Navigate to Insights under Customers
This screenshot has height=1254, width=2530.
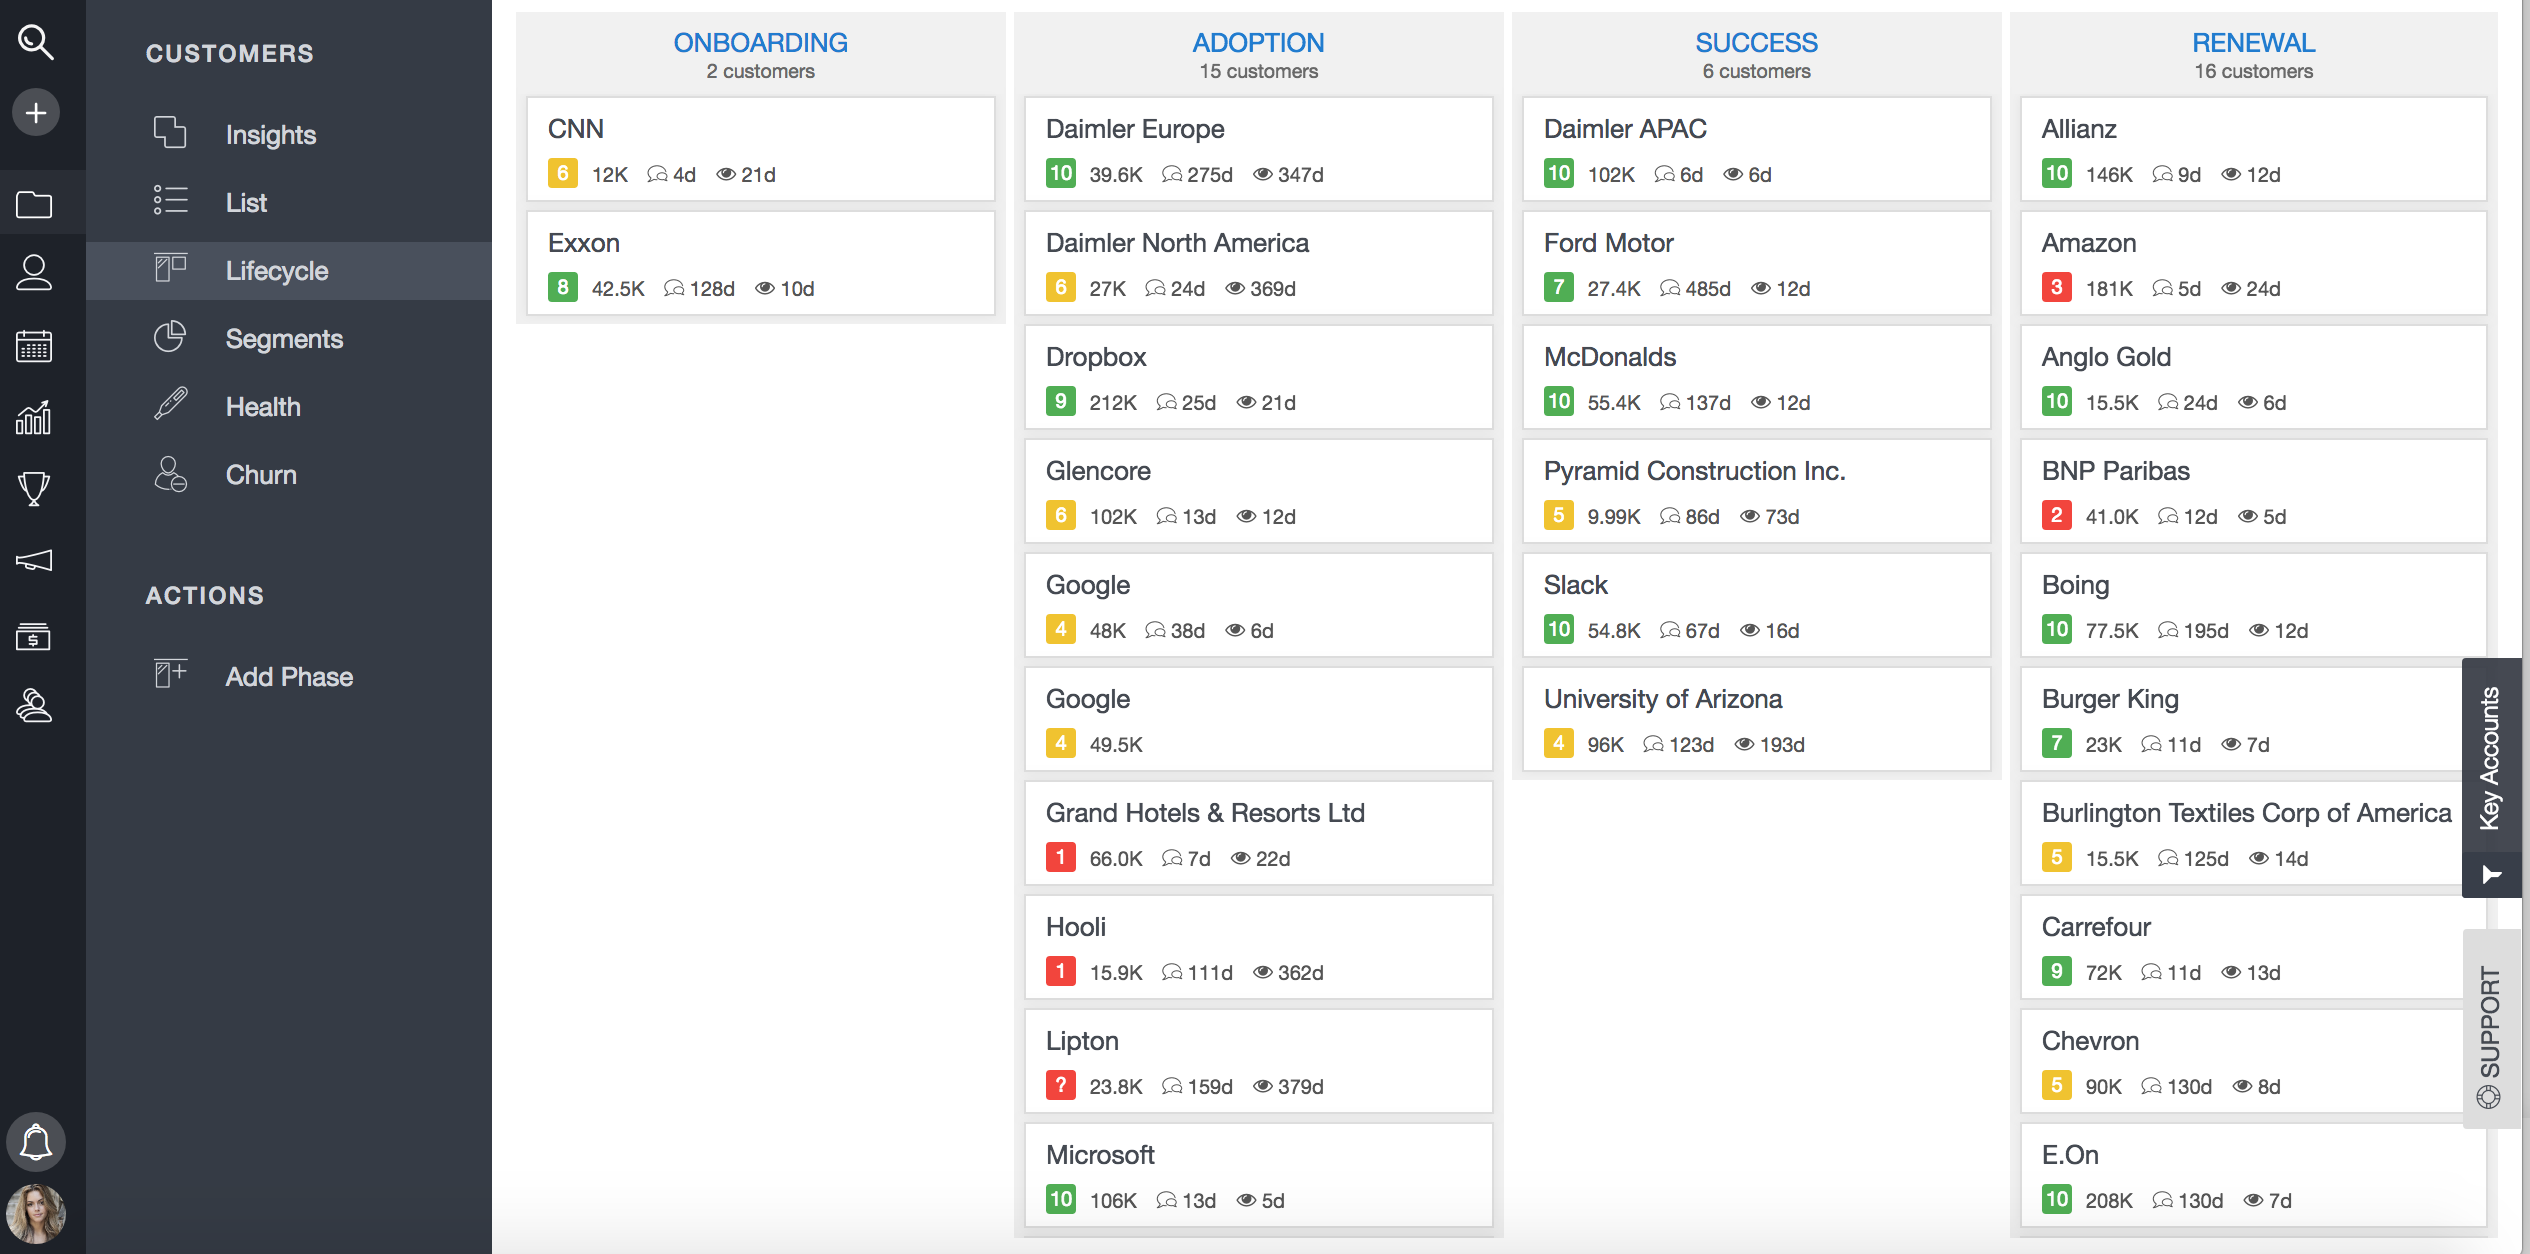click(x=270, y=134)
